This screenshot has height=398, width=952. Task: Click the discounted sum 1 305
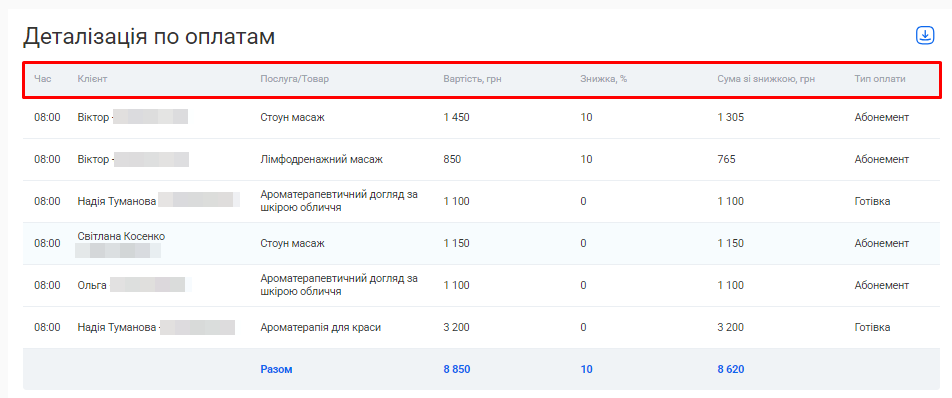pos(730,118)
